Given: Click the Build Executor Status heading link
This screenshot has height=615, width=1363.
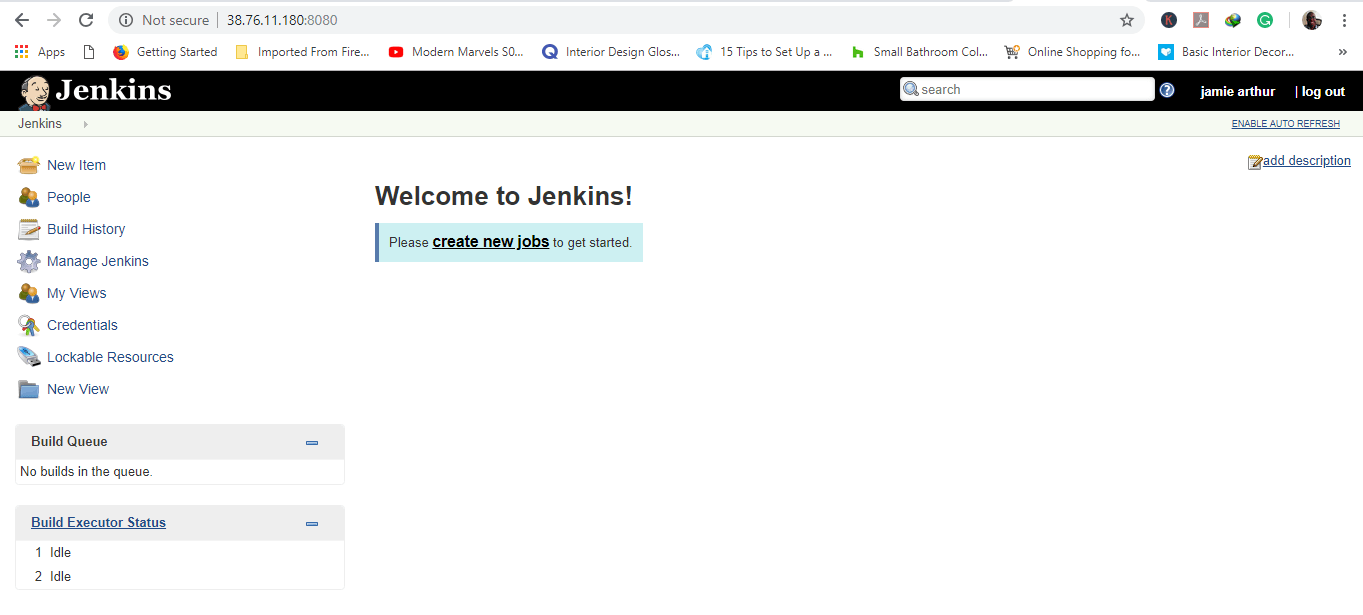Looking at the screenshot, I should (x=98, y=523).
